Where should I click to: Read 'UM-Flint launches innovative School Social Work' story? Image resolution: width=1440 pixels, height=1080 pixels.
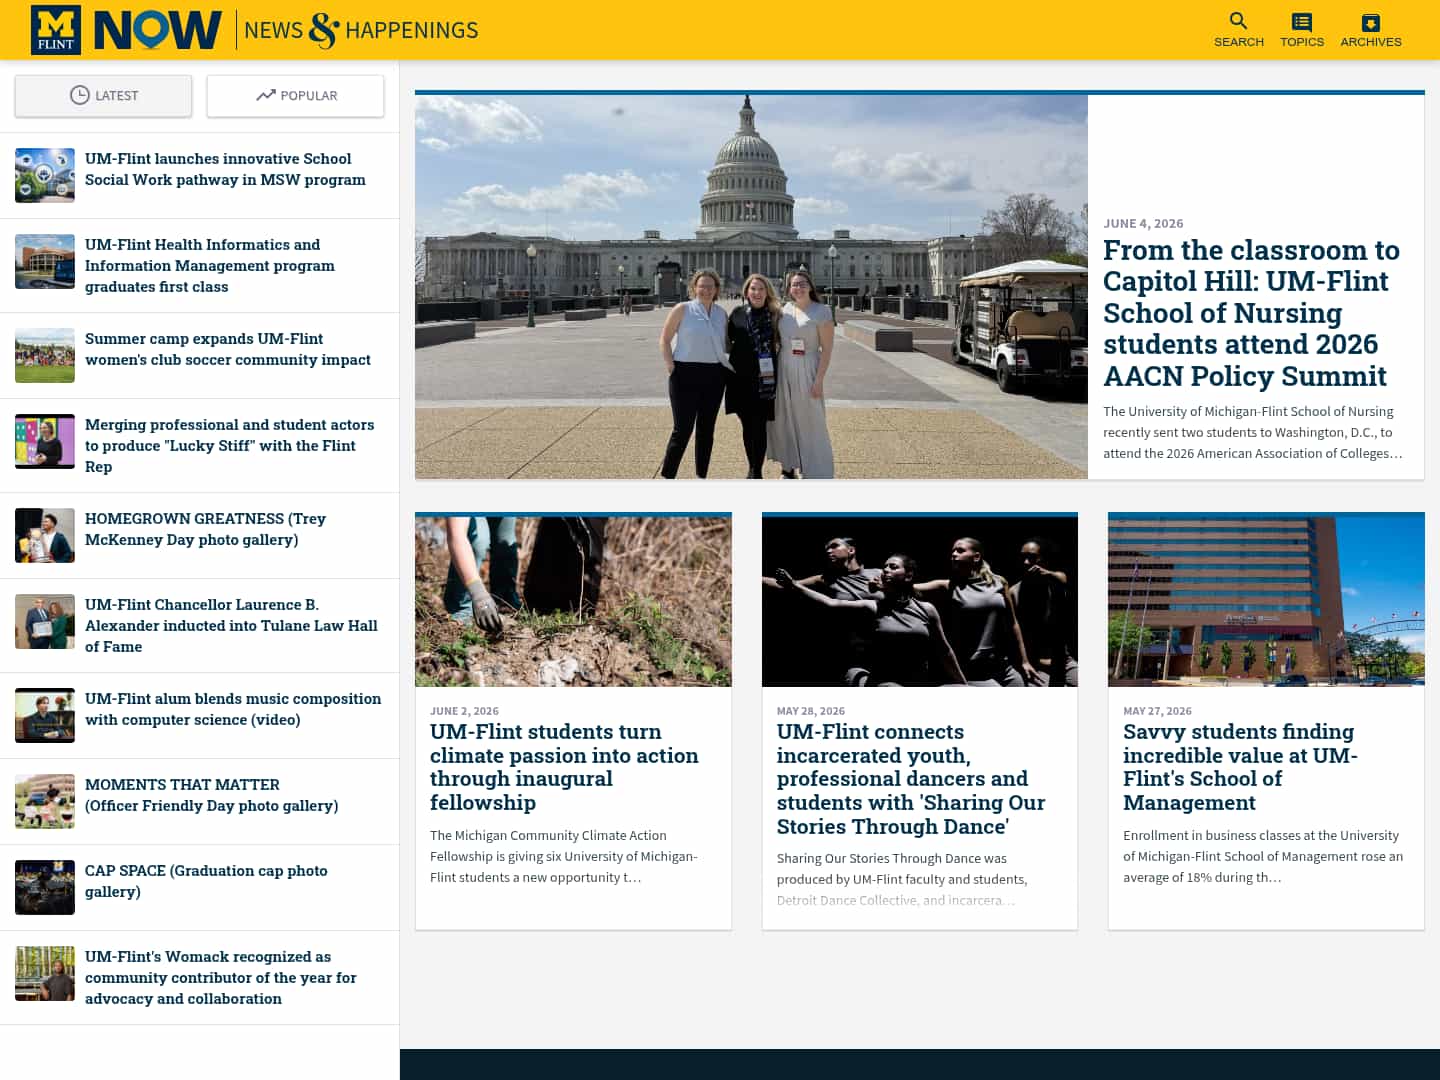point(225,169)
